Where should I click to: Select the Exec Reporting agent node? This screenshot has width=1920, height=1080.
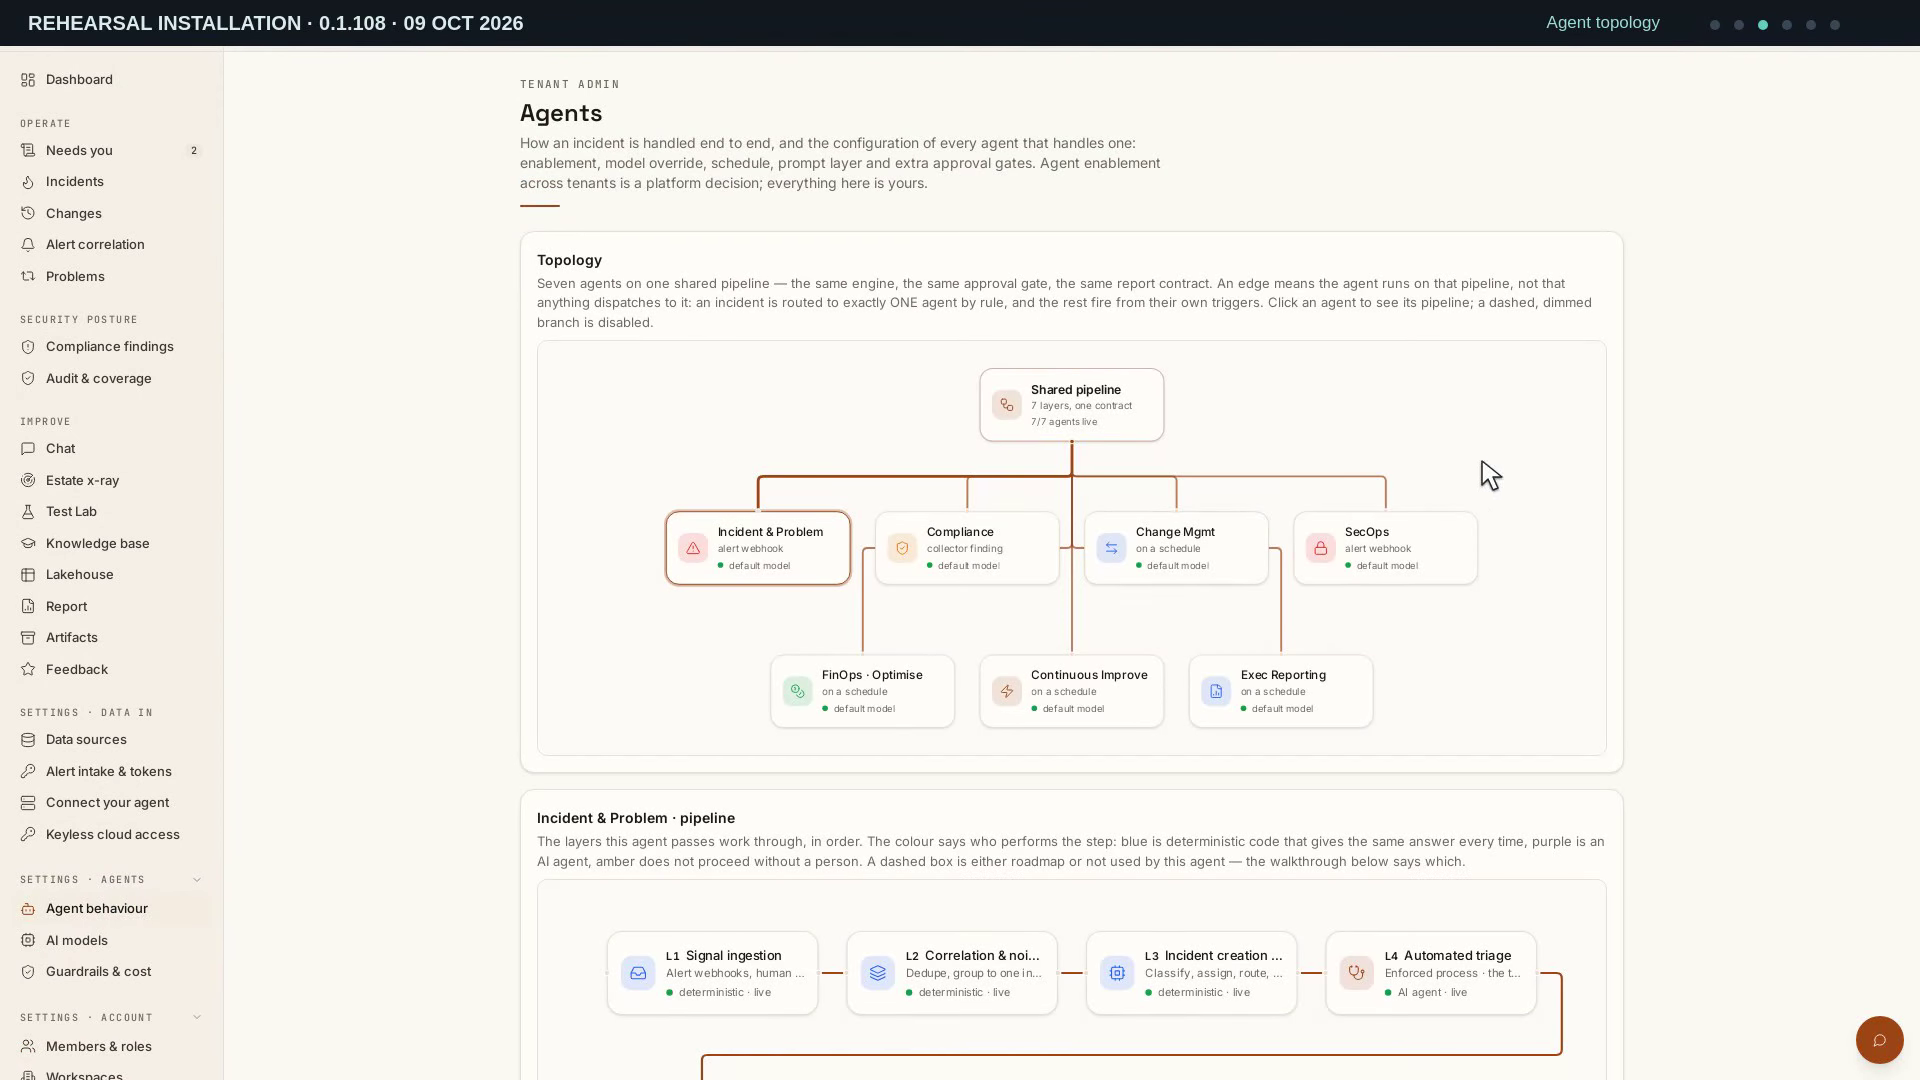[1280, 691]
